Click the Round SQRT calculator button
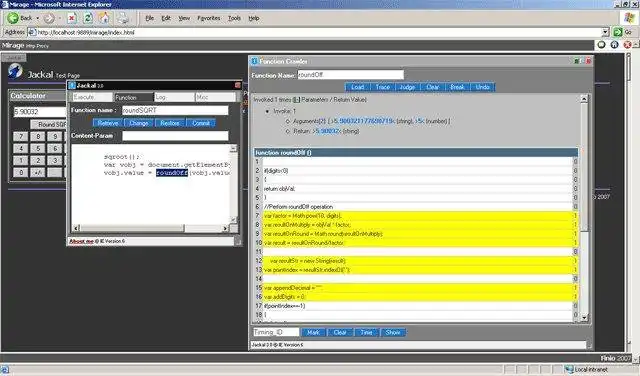640x376 pixels. (49, 124)
